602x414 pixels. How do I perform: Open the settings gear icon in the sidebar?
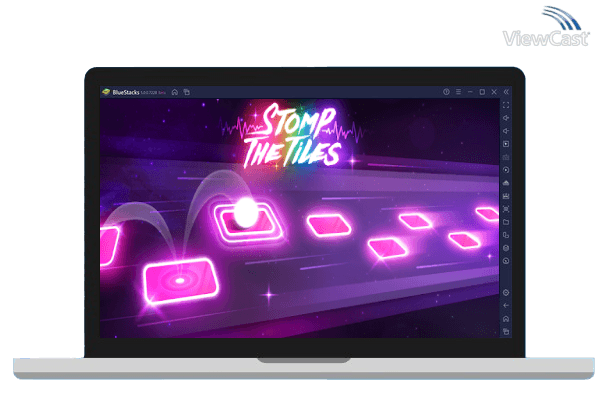click(x=506, y=293)
